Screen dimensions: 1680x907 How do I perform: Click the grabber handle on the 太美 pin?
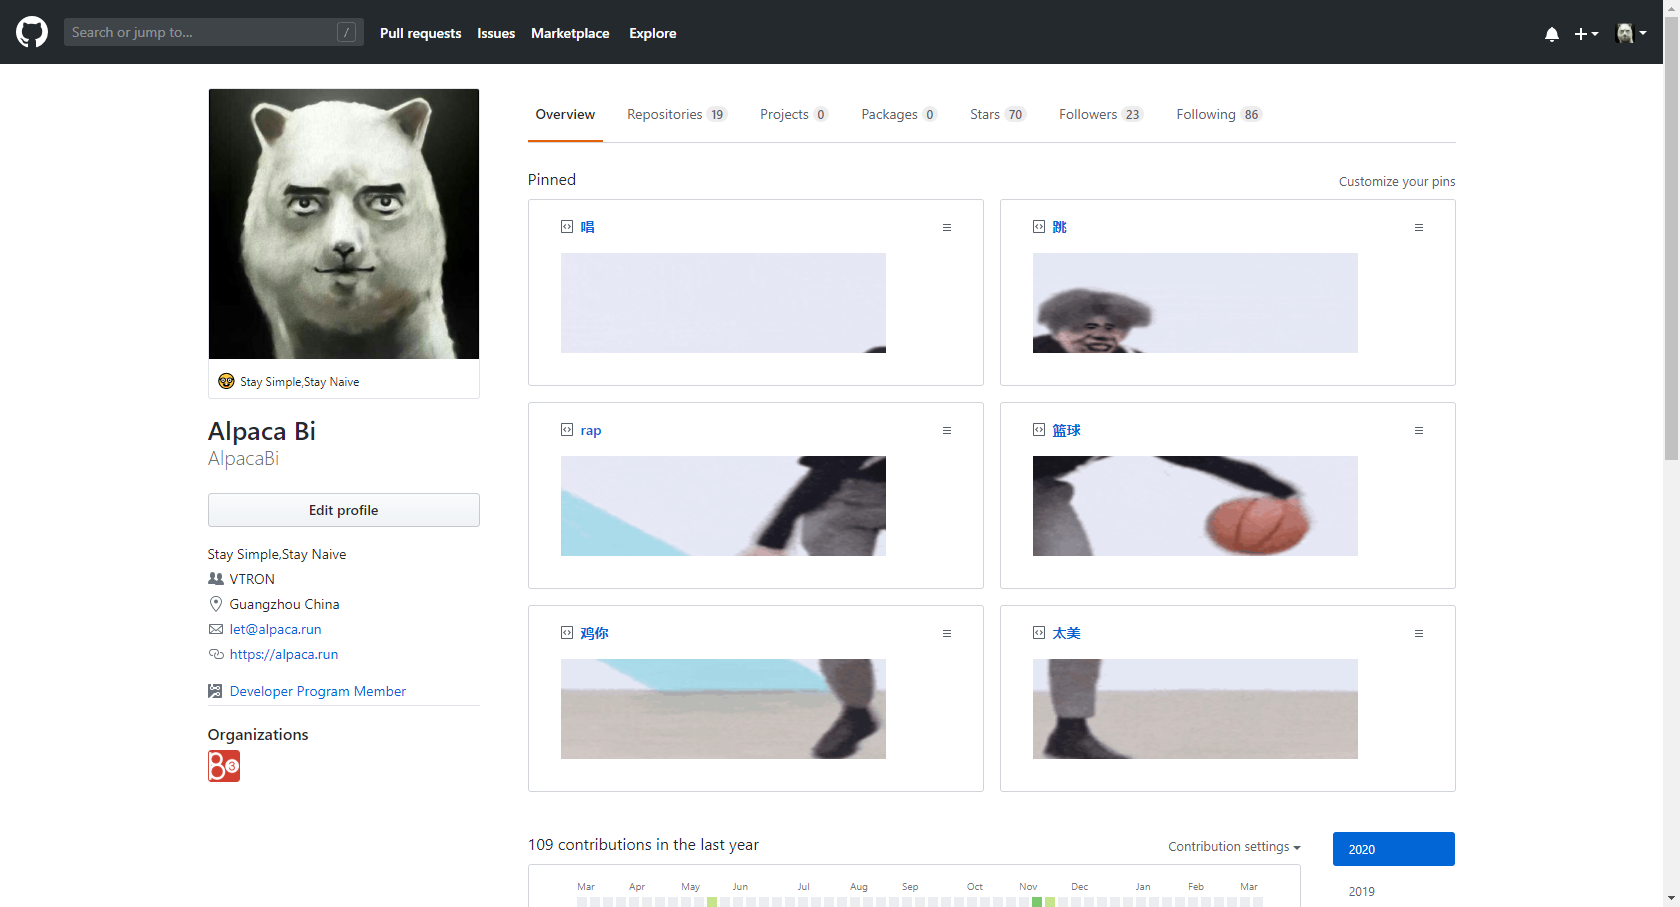[x=1418, y=633]
